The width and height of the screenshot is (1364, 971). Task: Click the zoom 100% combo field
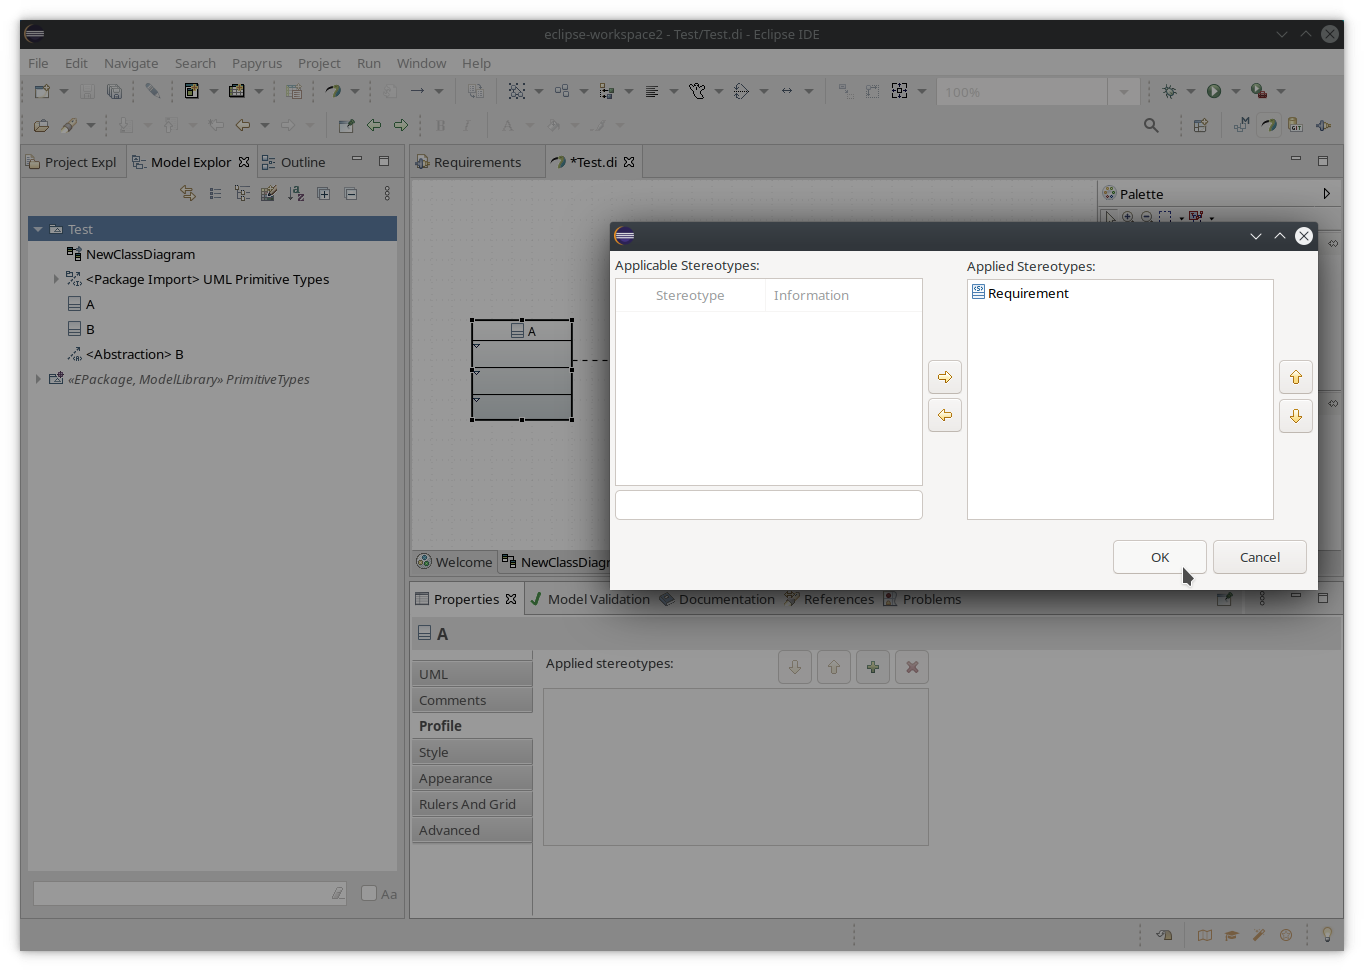(x=1022, y=92)
